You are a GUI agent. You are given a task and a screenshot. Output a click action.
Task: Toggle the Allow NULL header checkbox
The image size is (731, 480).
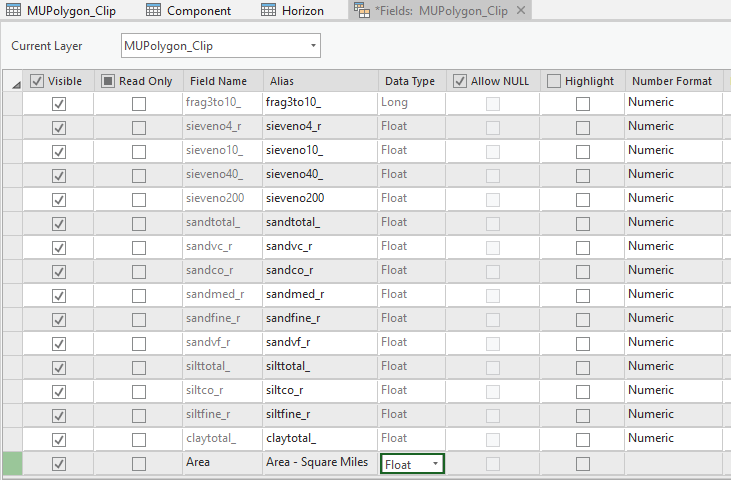(460, 81)
